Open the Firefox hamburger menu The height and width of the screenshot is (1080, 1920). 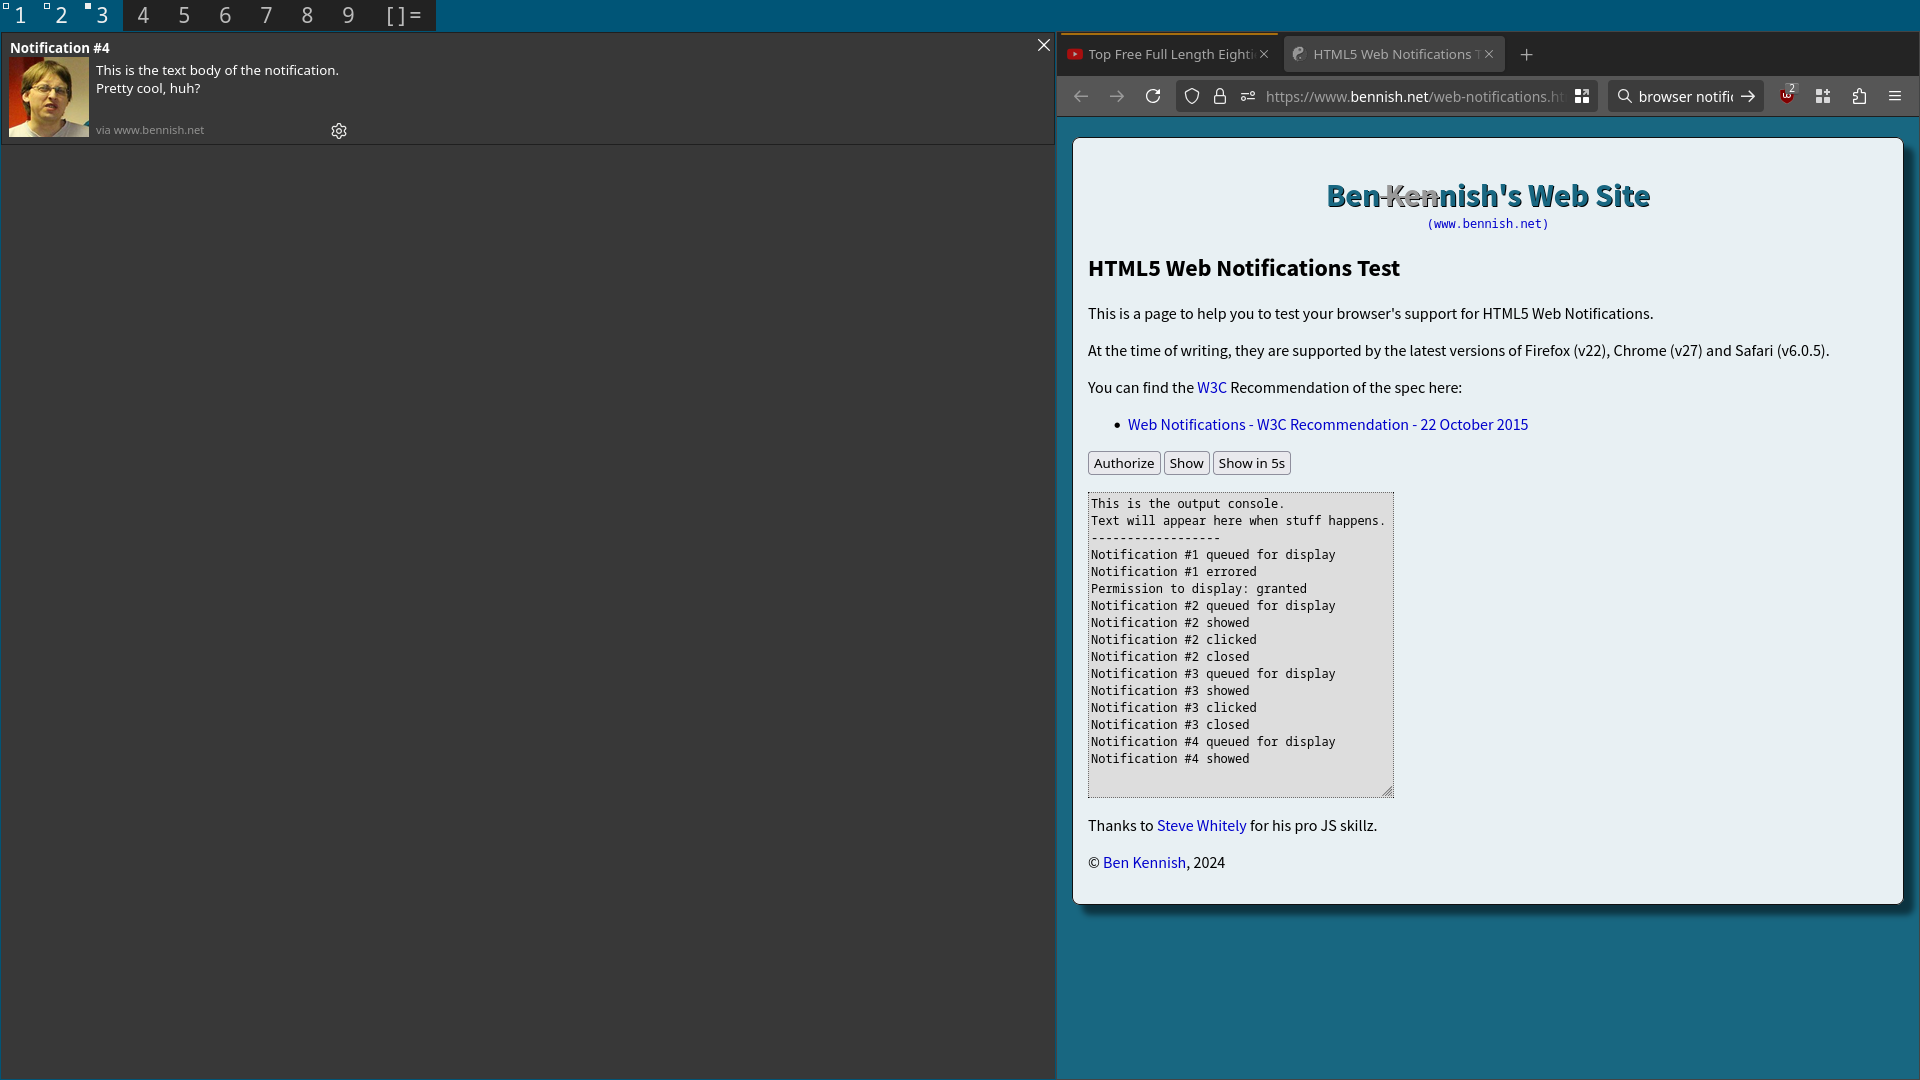(1895, 96)
